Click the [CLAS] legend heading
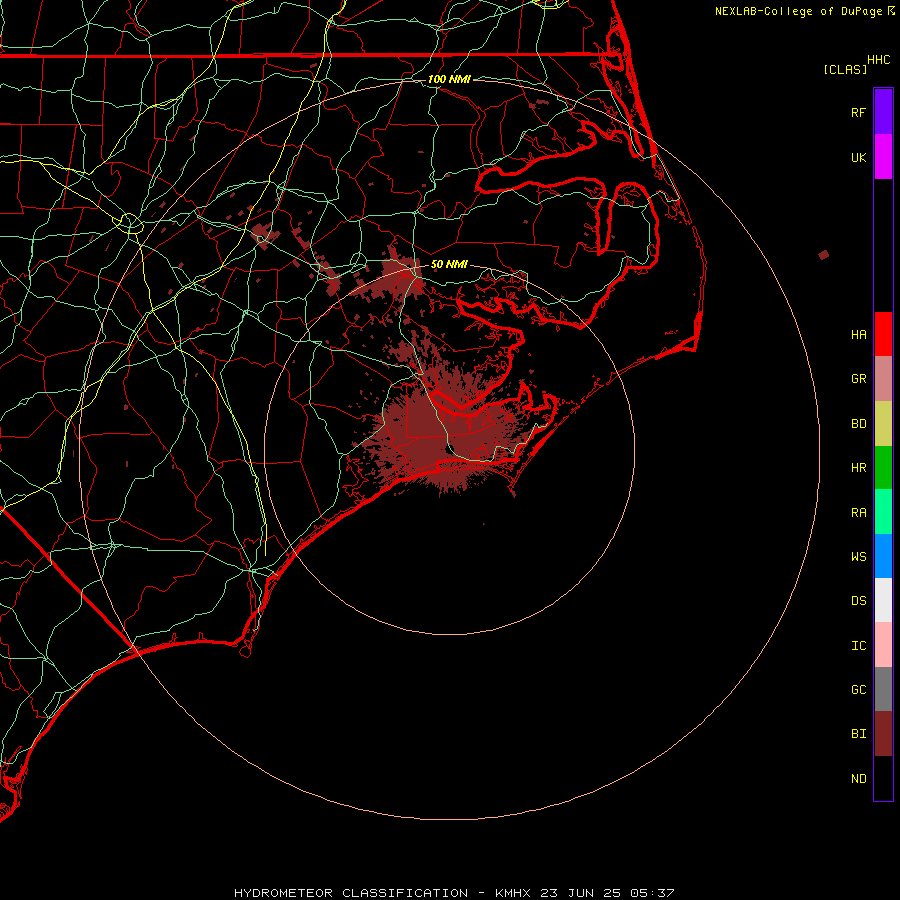 [x=845, y=69]
